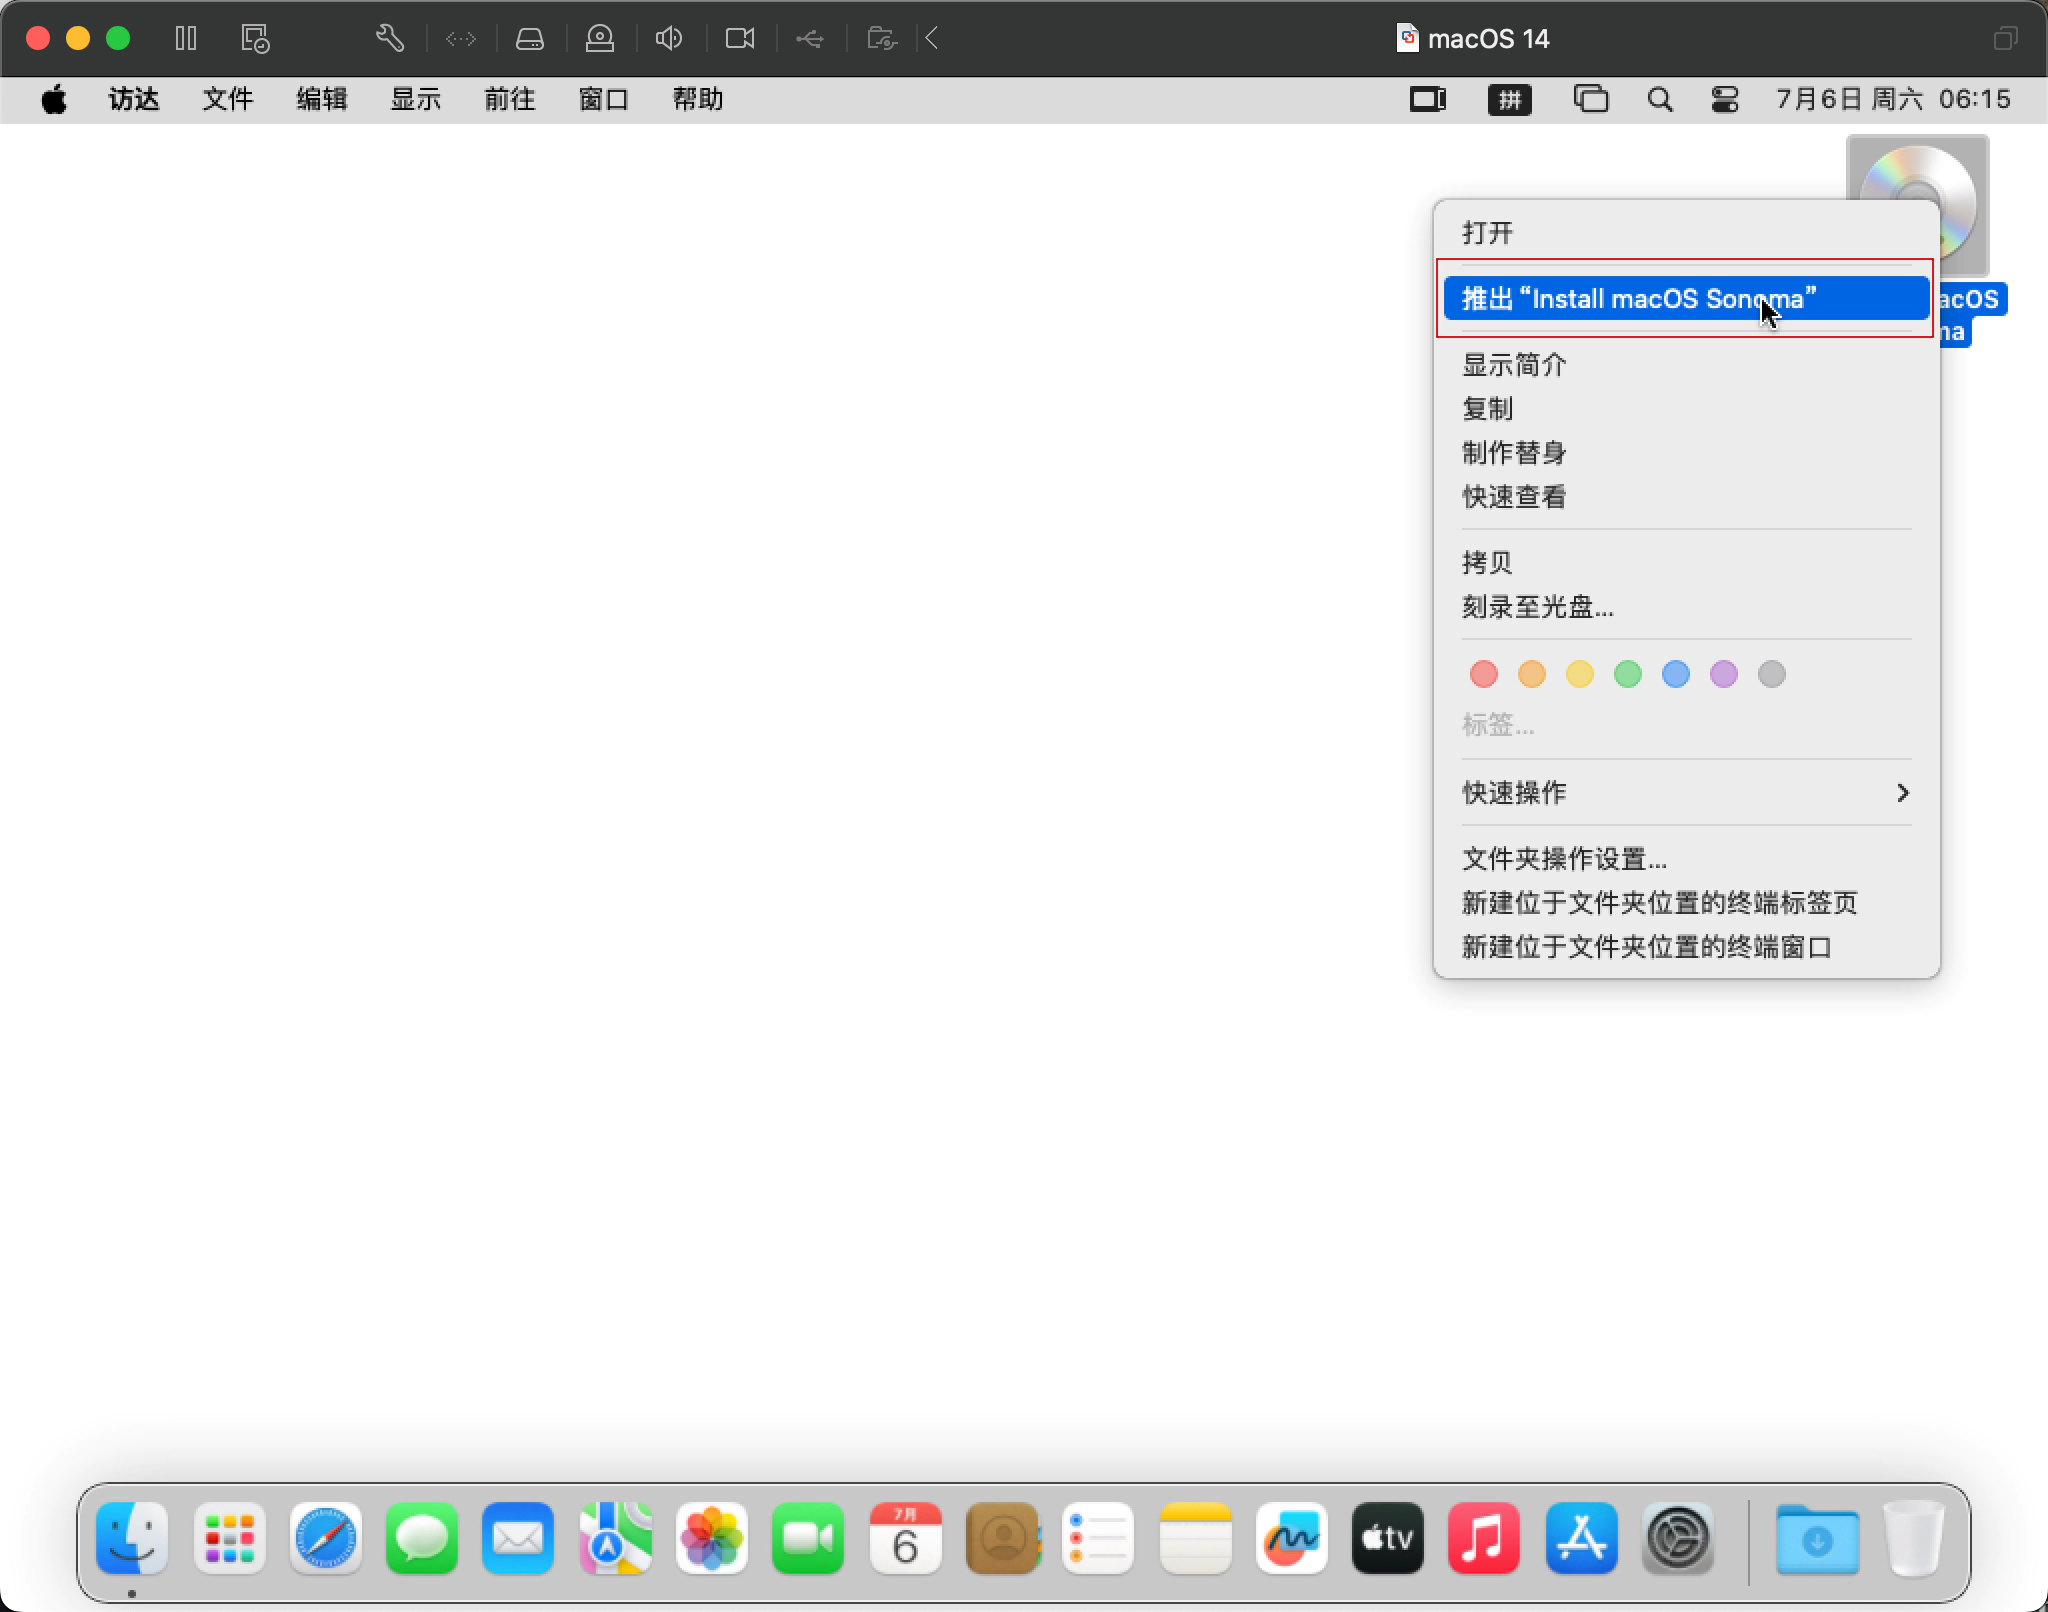Open Safari from the Dock
Viewport: 2048px width, 1612px height.
[325, 1538]
